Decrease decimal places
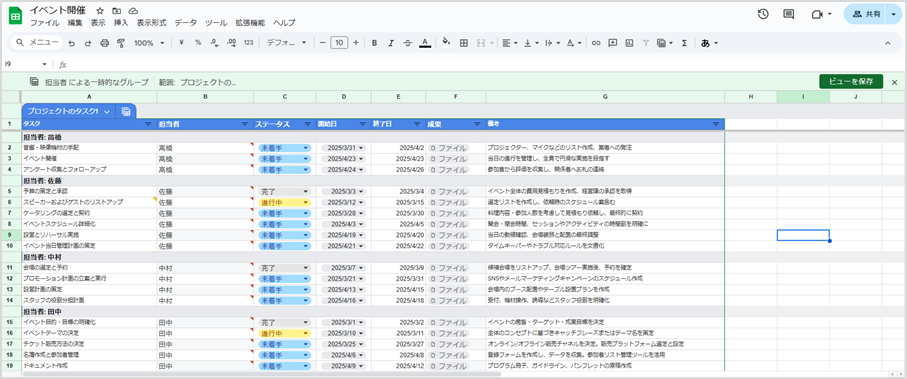The height and width of the screenshot is (379, 907). (214, 43)
